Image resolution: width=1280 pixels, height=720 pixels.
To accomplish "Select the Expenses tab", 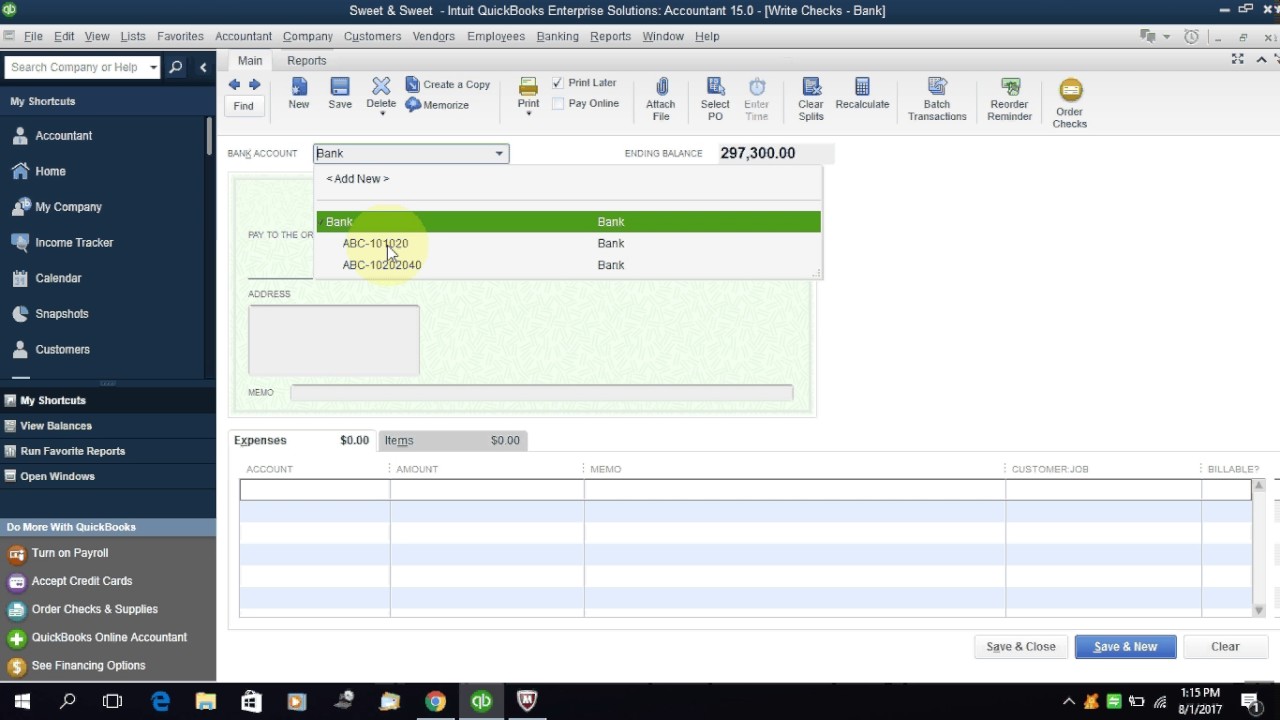I will click(x=302, y=440).
